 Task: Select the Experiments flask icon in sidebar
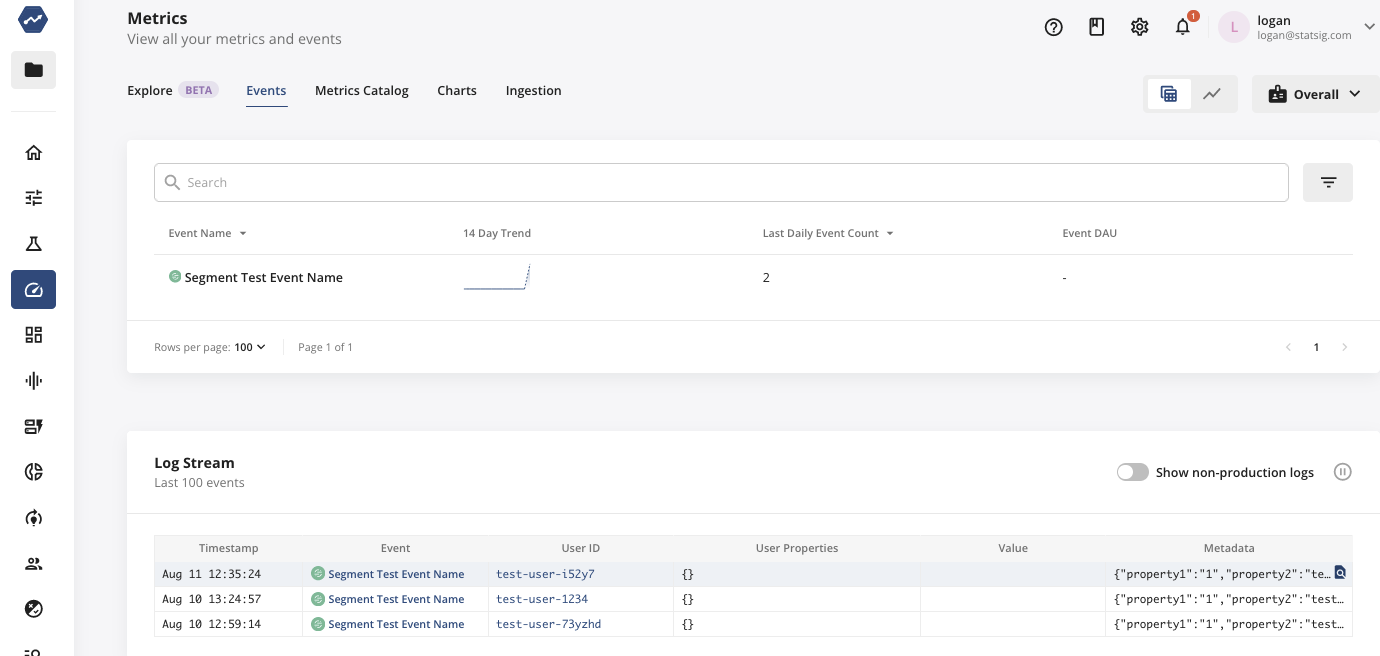(33, 243)
